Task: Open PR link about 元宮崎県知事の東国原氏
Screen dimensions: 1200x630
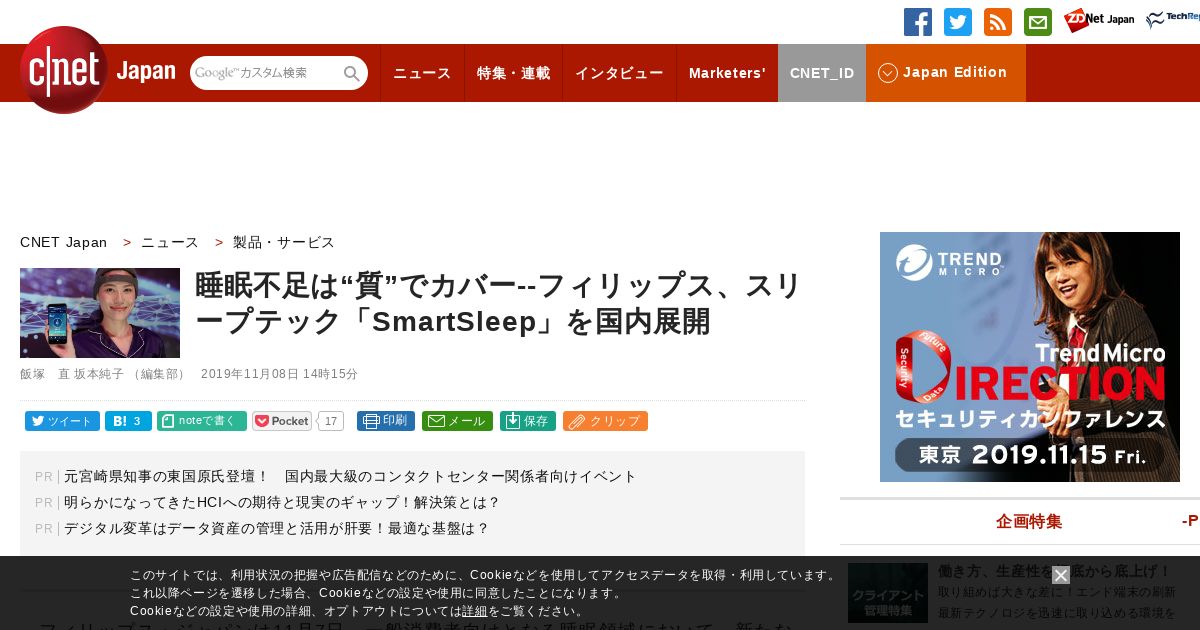Action: click(350, 476)
